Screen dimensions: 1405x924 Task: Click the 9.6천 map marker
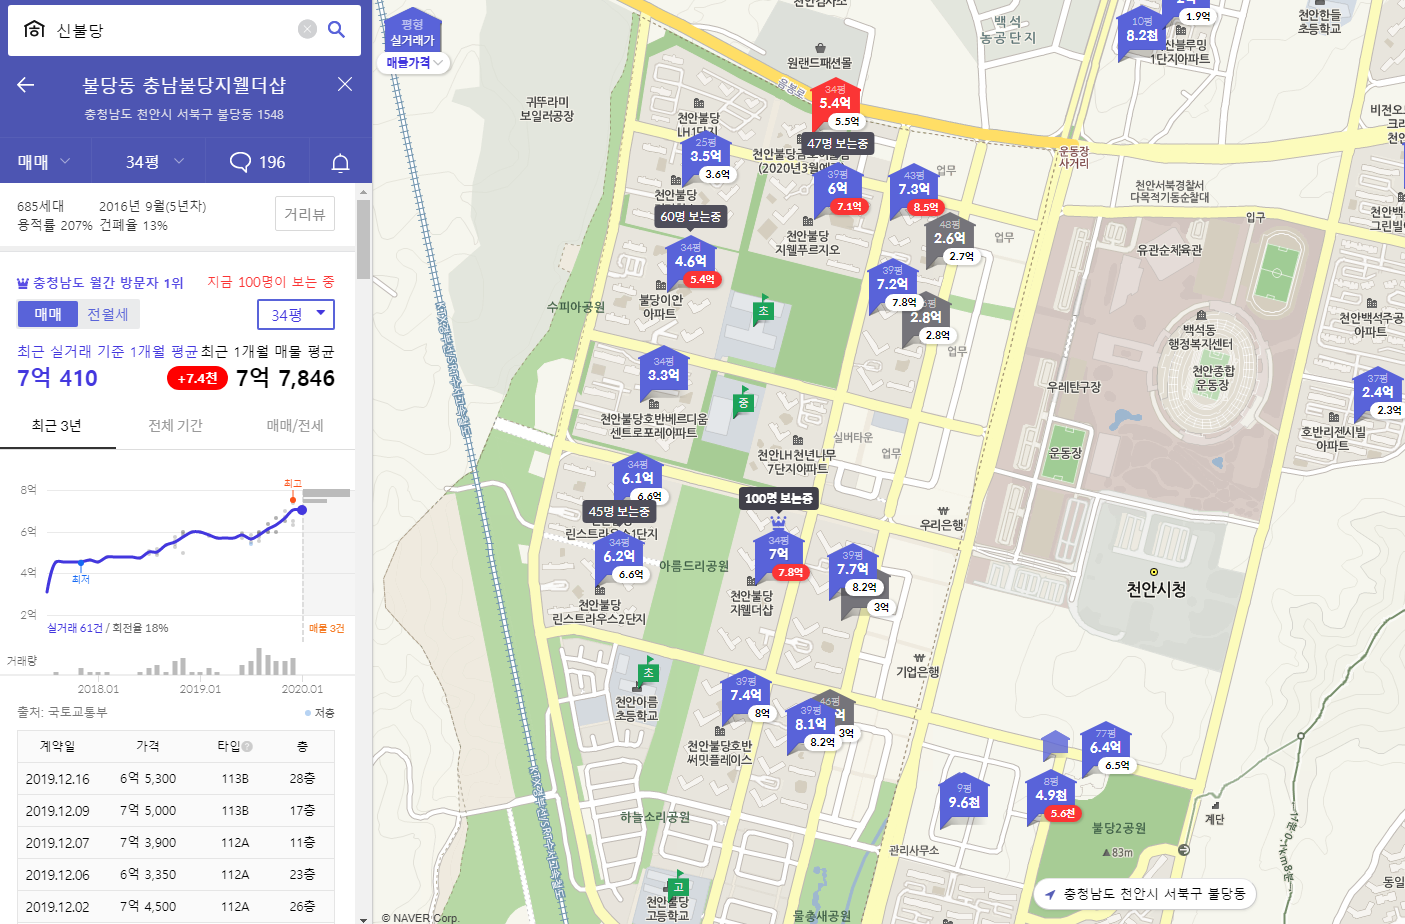tap(964, 803)
